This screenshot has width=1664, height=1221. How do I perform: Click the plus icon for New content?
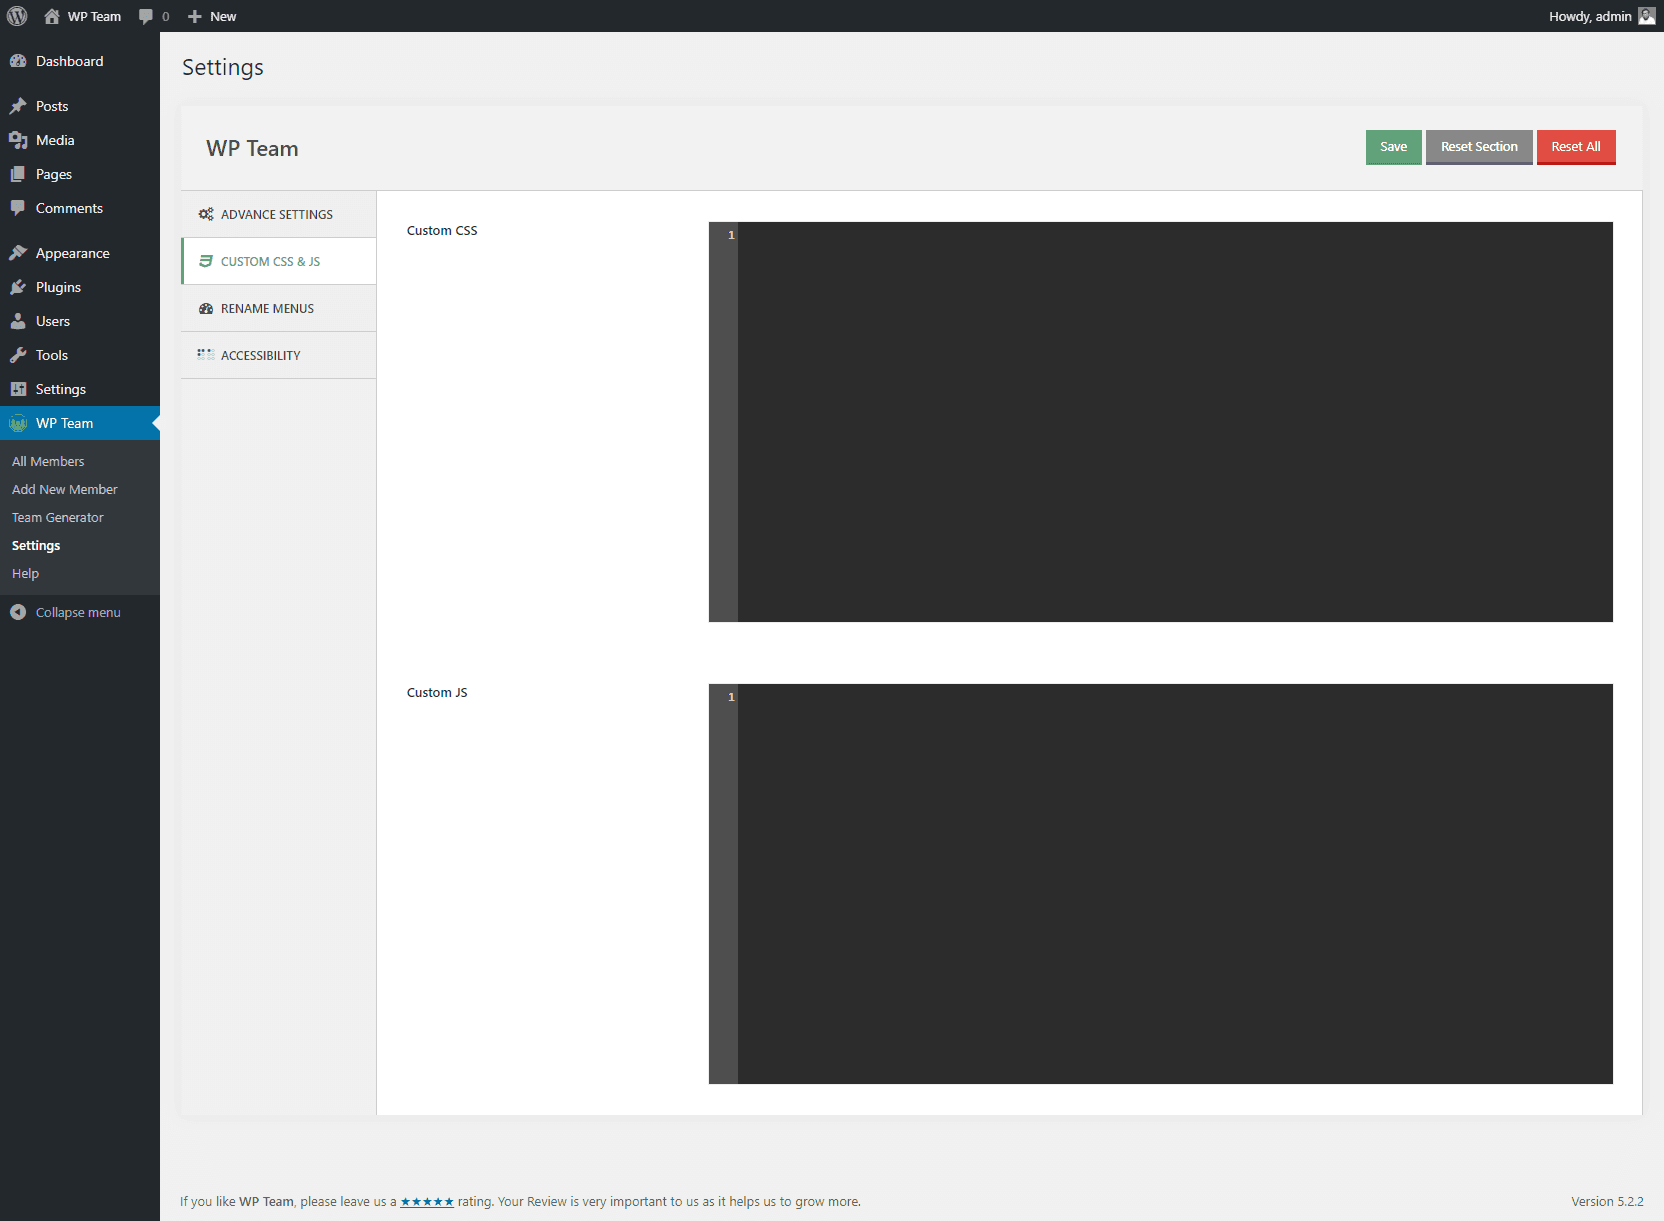(x=195, y=16)
